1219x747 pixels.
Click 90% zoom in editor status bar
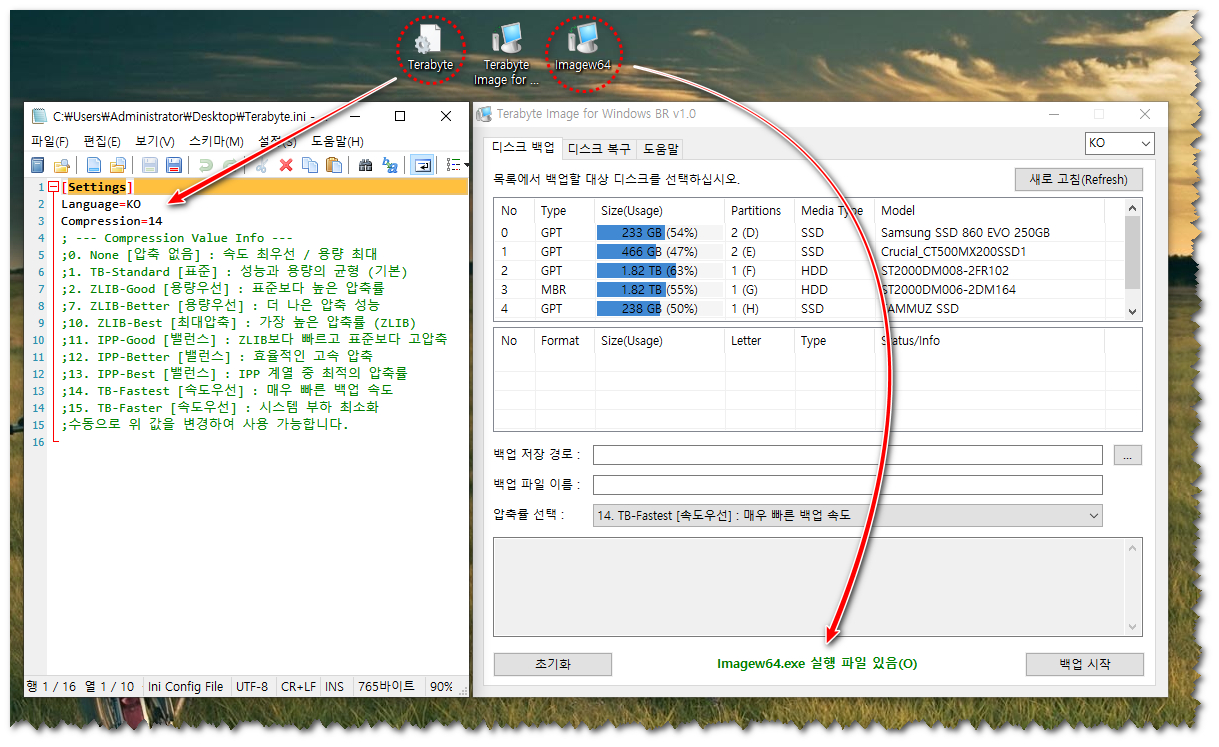pos(441,687)
